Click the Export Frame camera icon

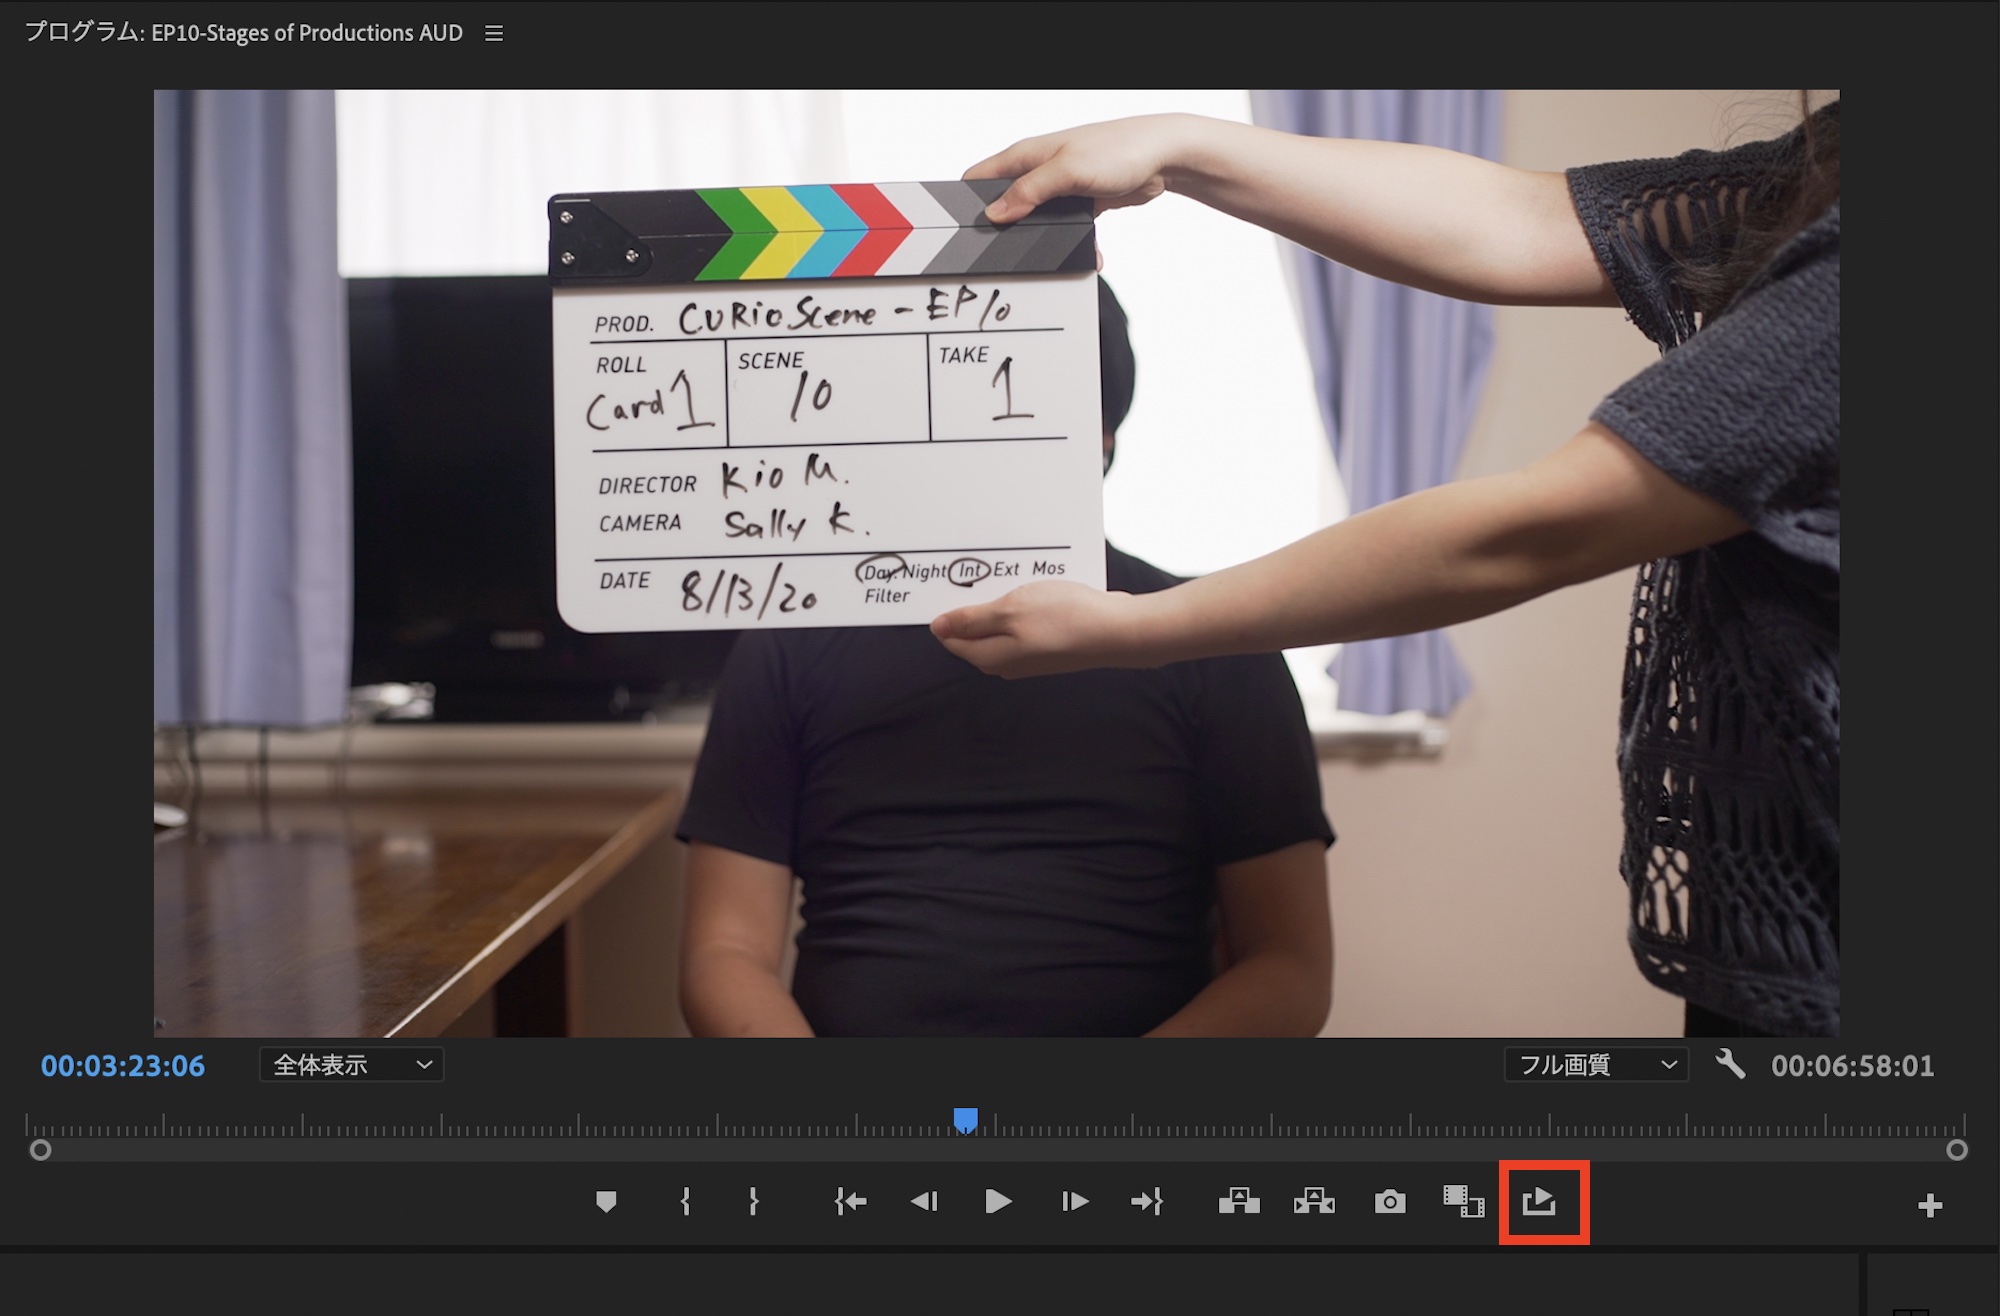(x=1390, y=1202)
